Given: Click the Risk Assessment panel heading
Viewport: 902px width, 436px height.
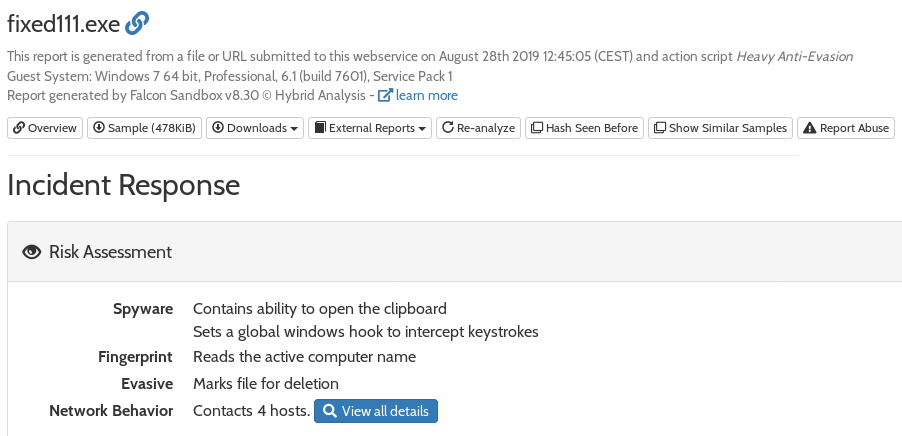Looking at the screenshot, I should click(x=110, y=252).
